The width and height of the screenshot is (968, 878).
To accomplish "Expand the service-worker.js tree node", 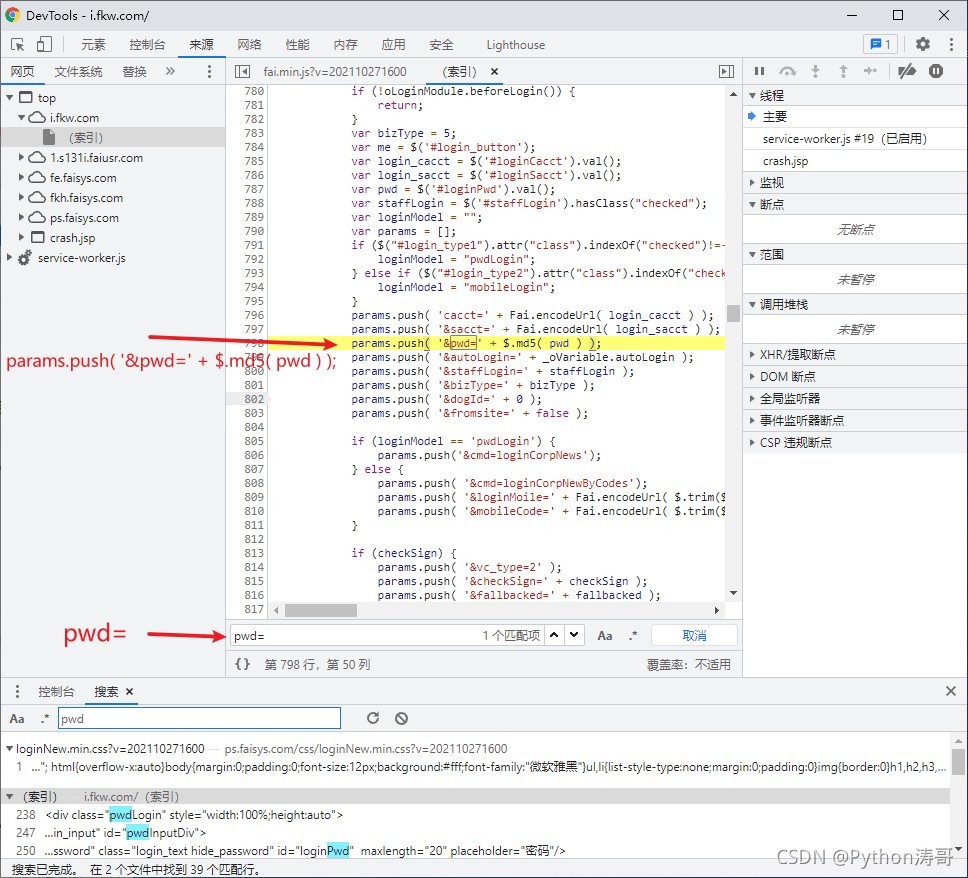I will click(10, 257).
